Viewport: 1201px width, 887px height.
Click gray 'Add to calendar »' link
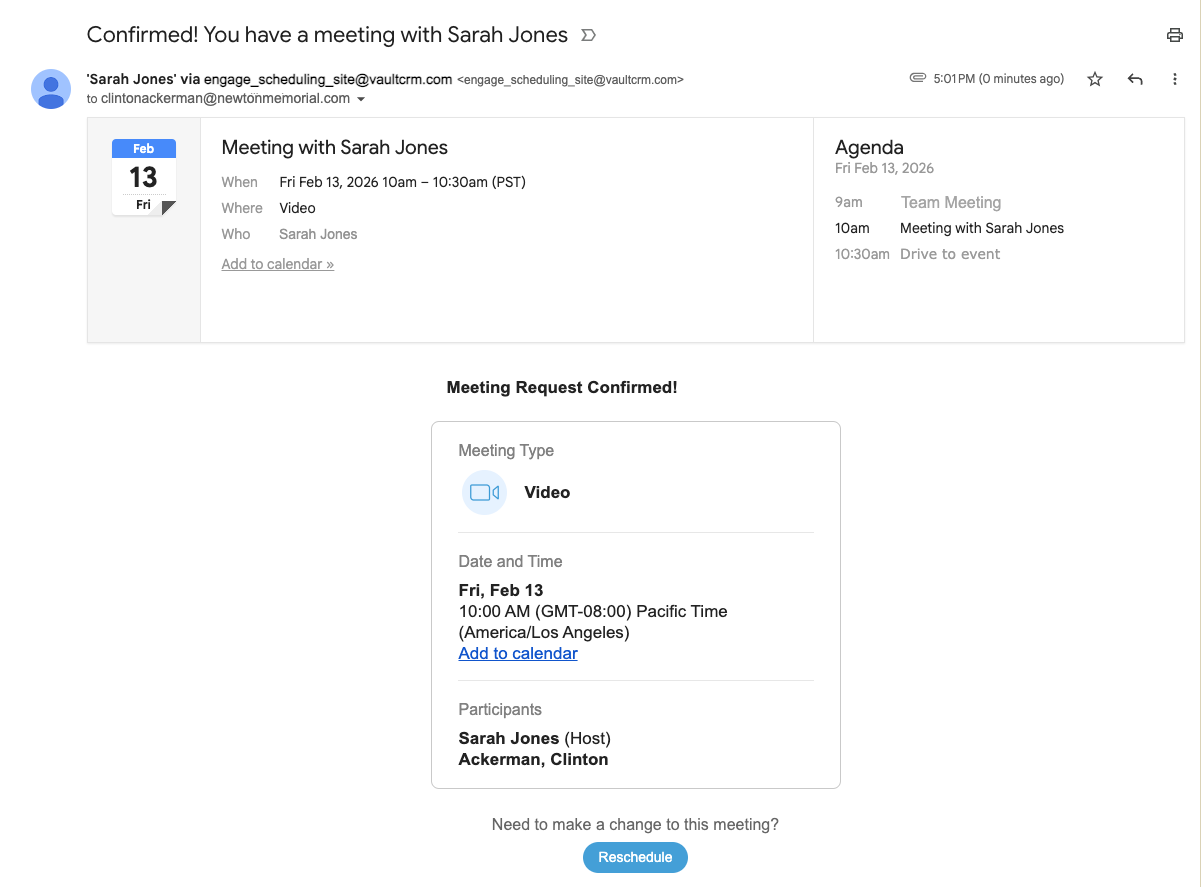[277, 264]
